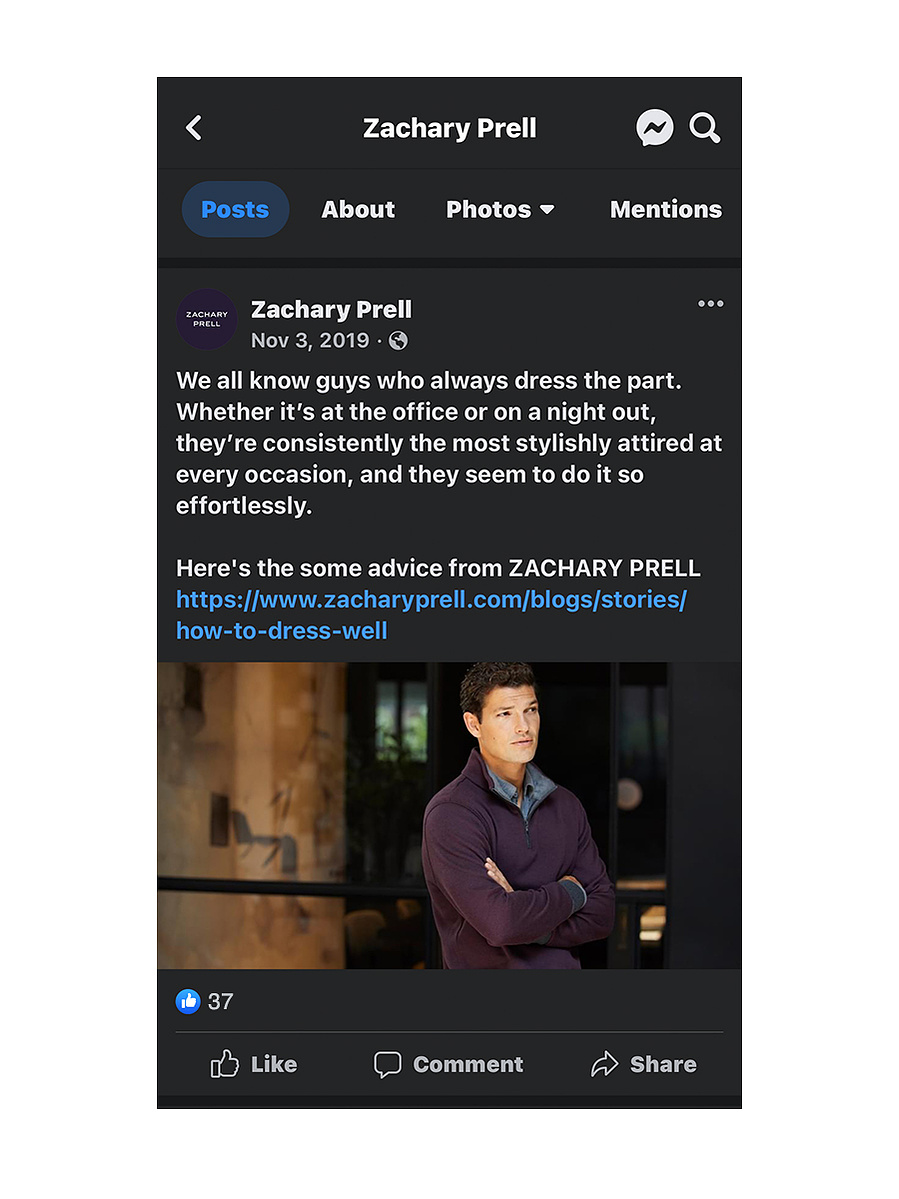Tap the back arrow icon
899x1199 pixels.
(x=194, y=128)
